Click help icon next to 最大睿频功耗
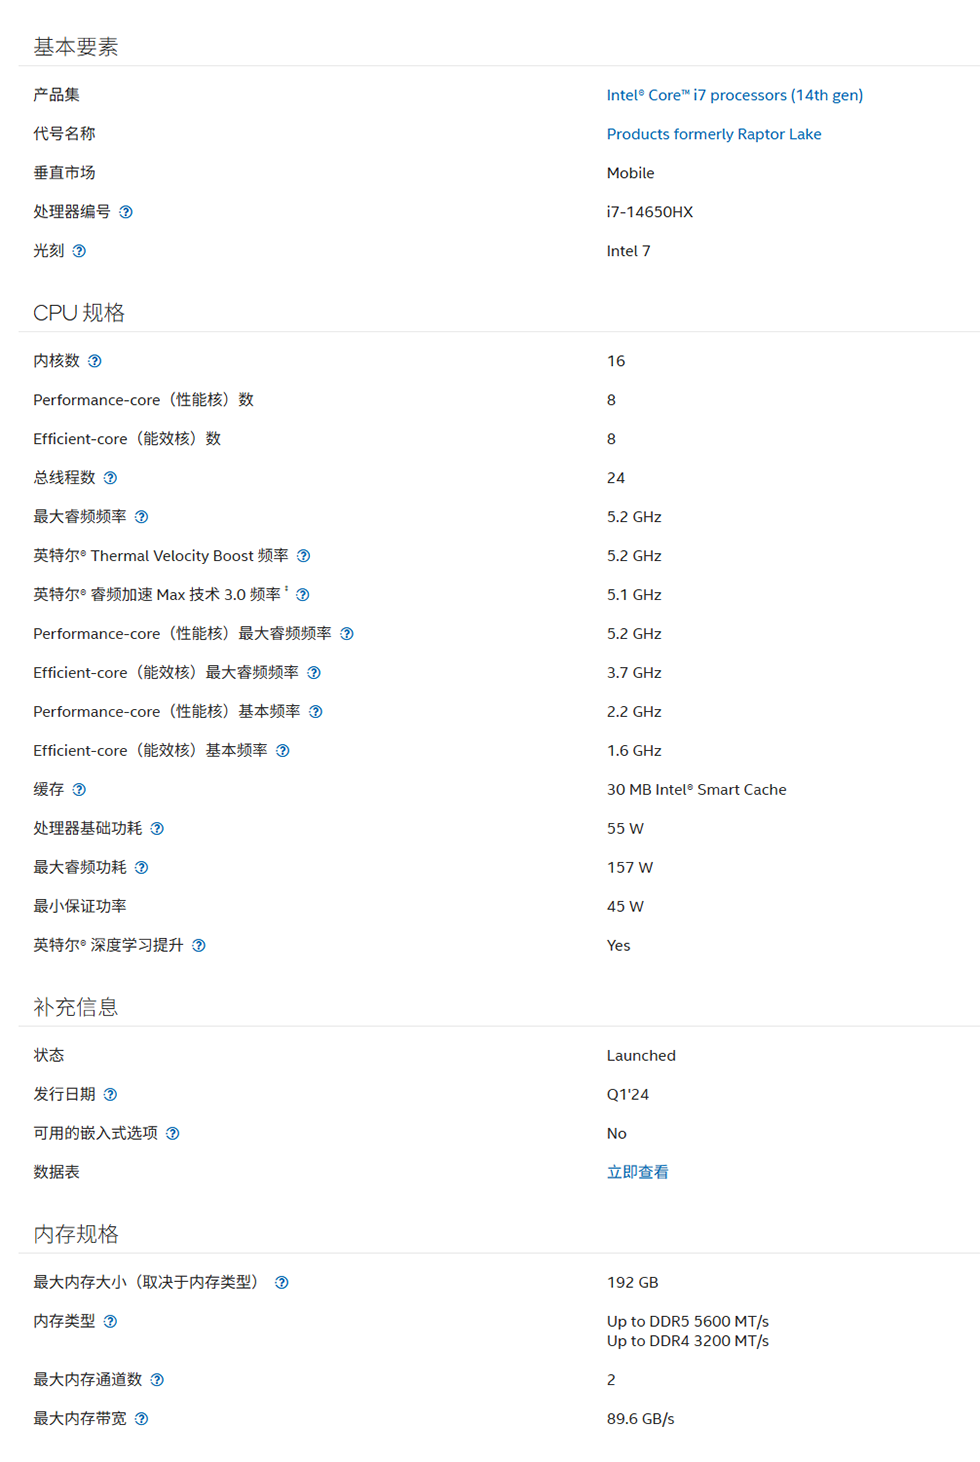Image resolution: width=980 pixels, height=1462 pixels. (142, 868)
